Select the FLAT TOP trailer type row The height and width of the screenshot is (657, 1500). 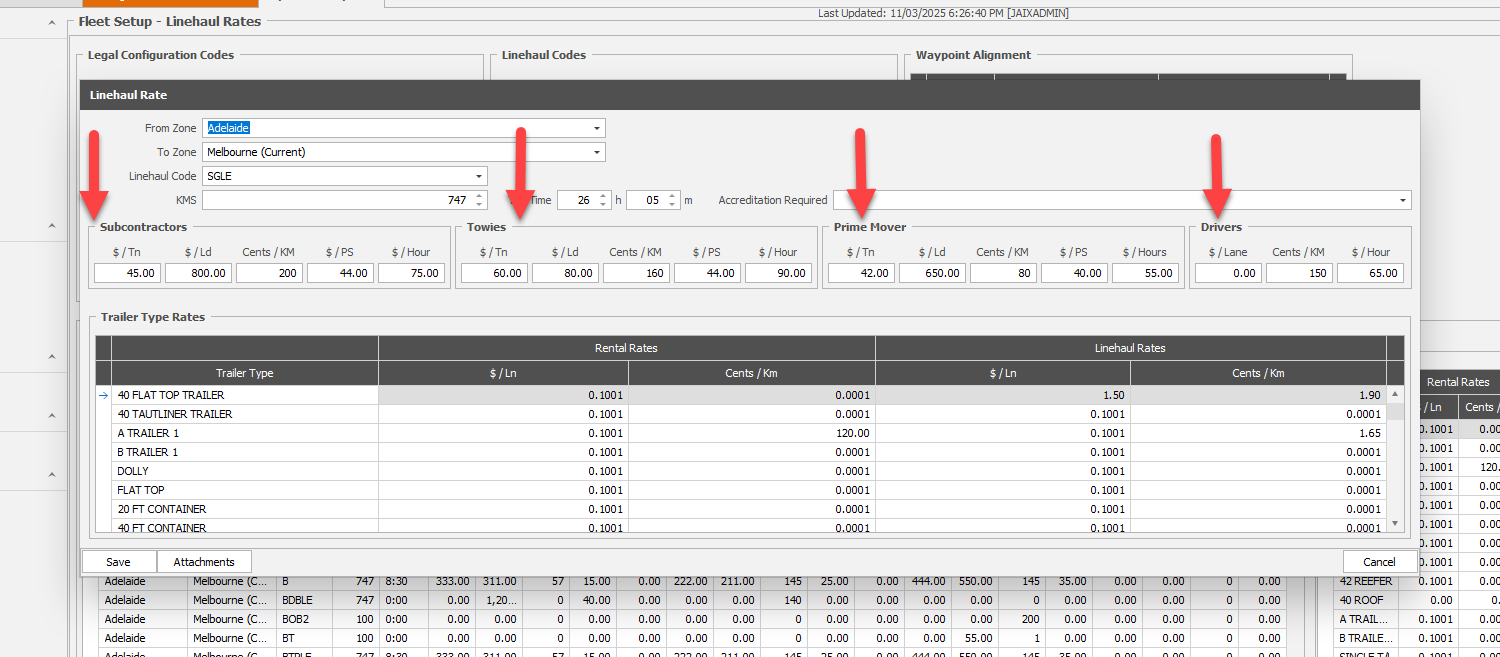coord(741,490)
